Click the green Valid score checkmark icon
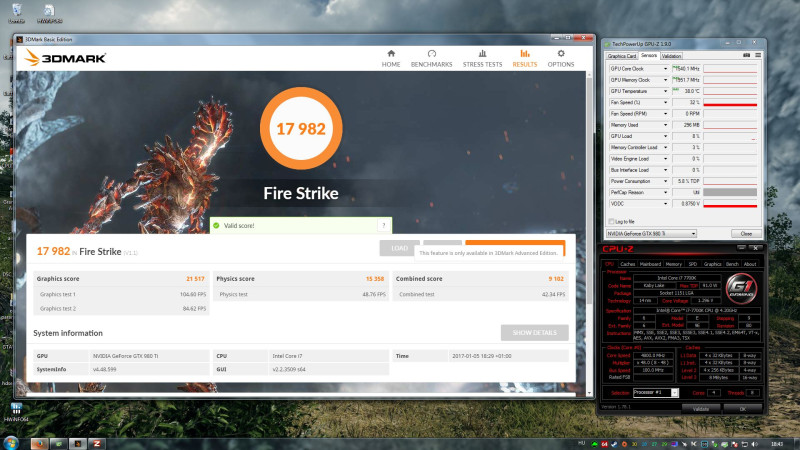 (x=216, y=226)
